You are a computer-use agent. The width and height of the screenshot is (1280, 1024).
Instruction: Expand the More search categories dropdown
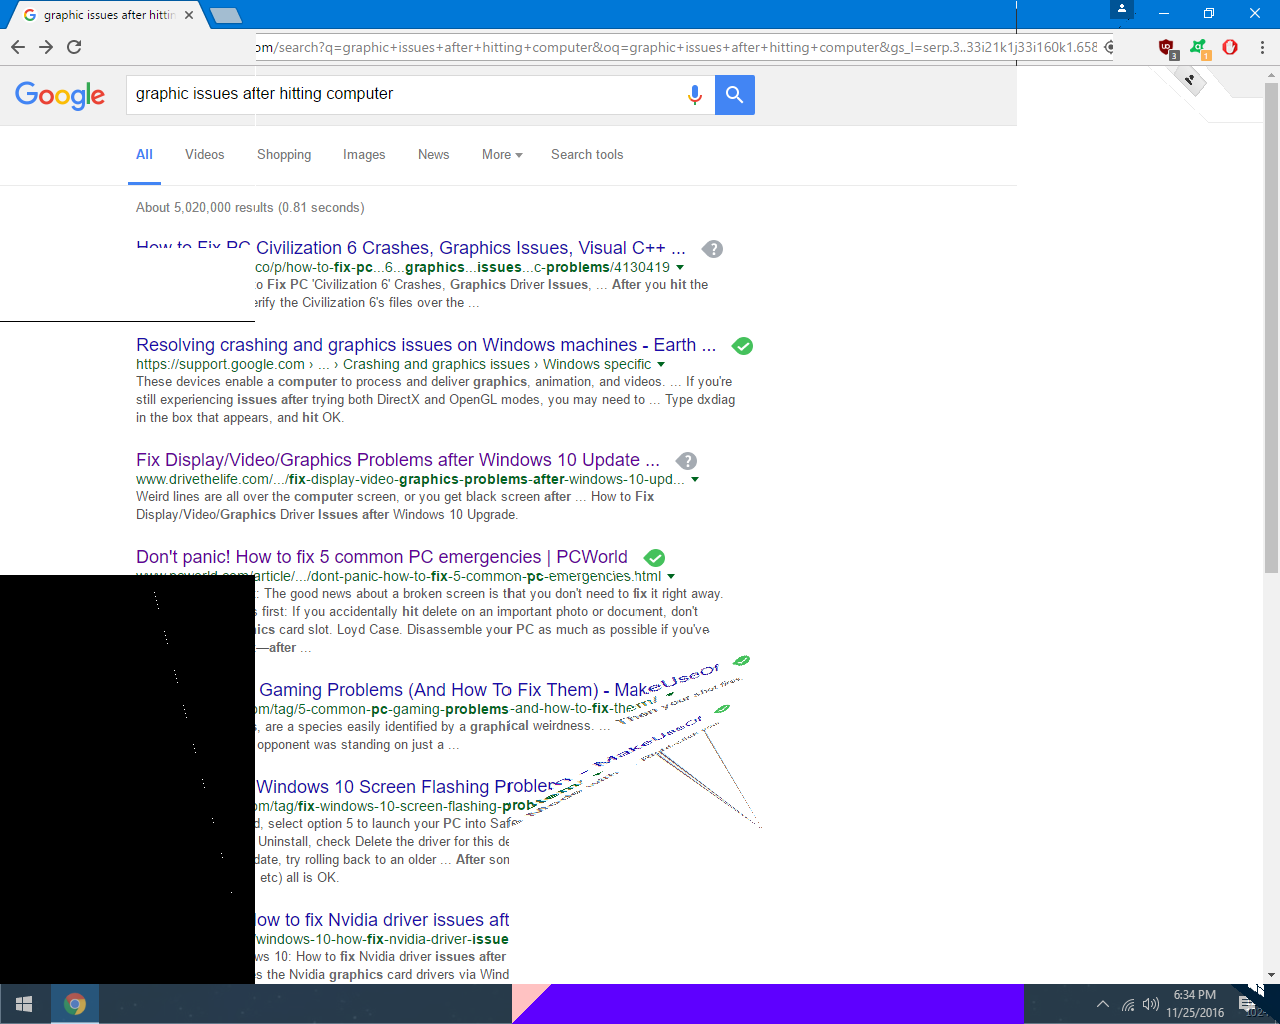click(502, 155)
